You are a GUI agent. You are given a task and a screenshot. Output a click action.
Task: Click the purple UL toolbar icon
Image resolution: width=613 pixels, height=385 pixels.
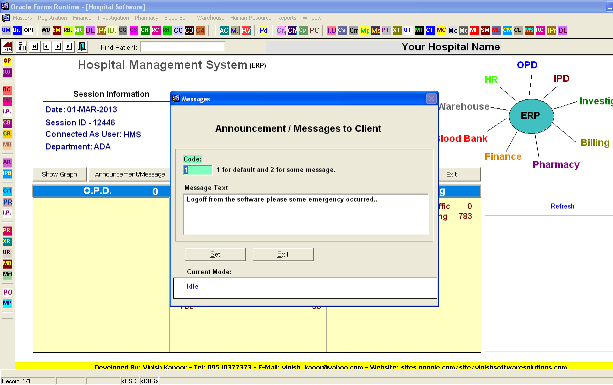tap(90, 30)
